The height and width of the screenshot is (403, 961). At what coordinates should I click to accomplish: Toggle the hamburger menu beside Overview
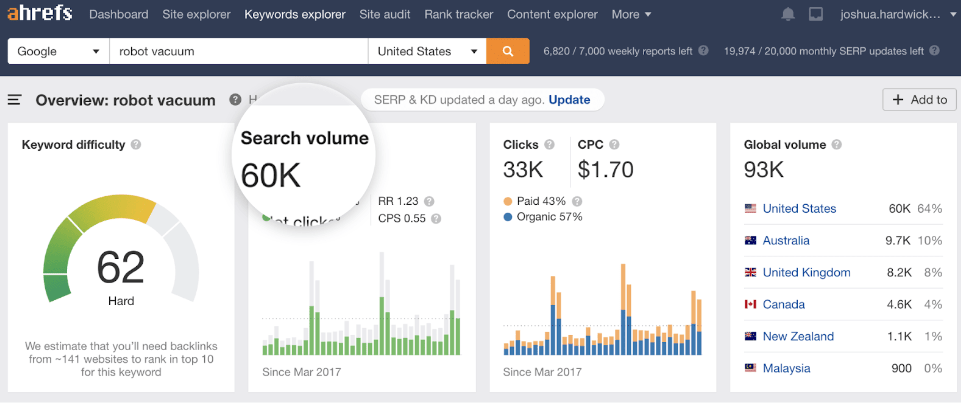click(15, 100)
